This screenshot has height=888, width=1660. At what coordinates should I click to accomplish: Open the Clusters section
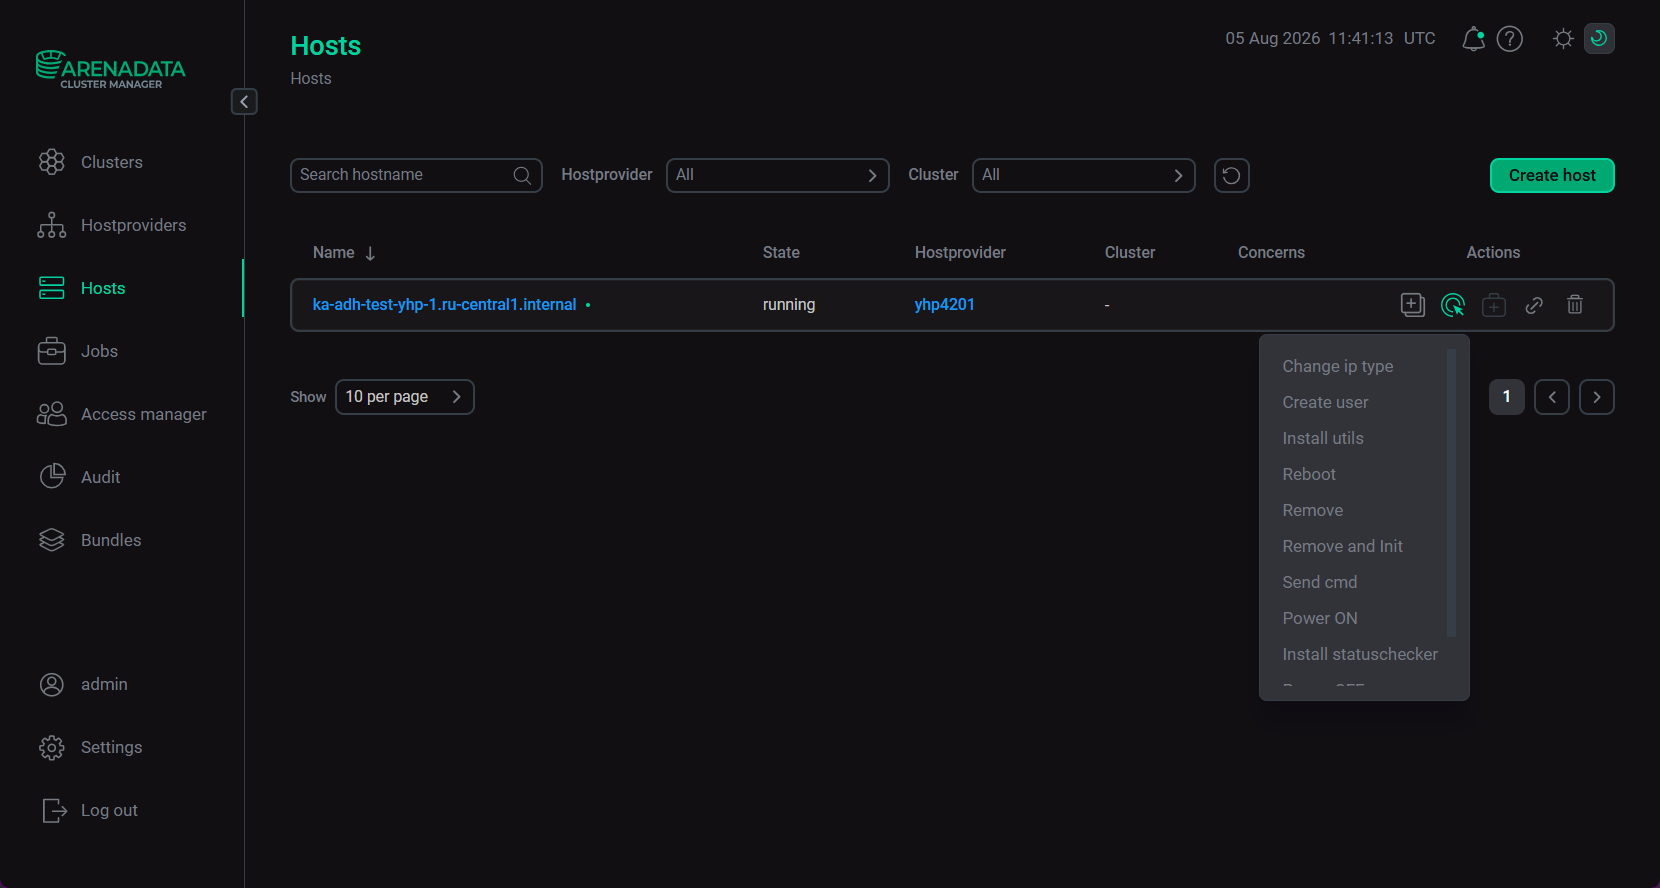(x=111, y=162)
